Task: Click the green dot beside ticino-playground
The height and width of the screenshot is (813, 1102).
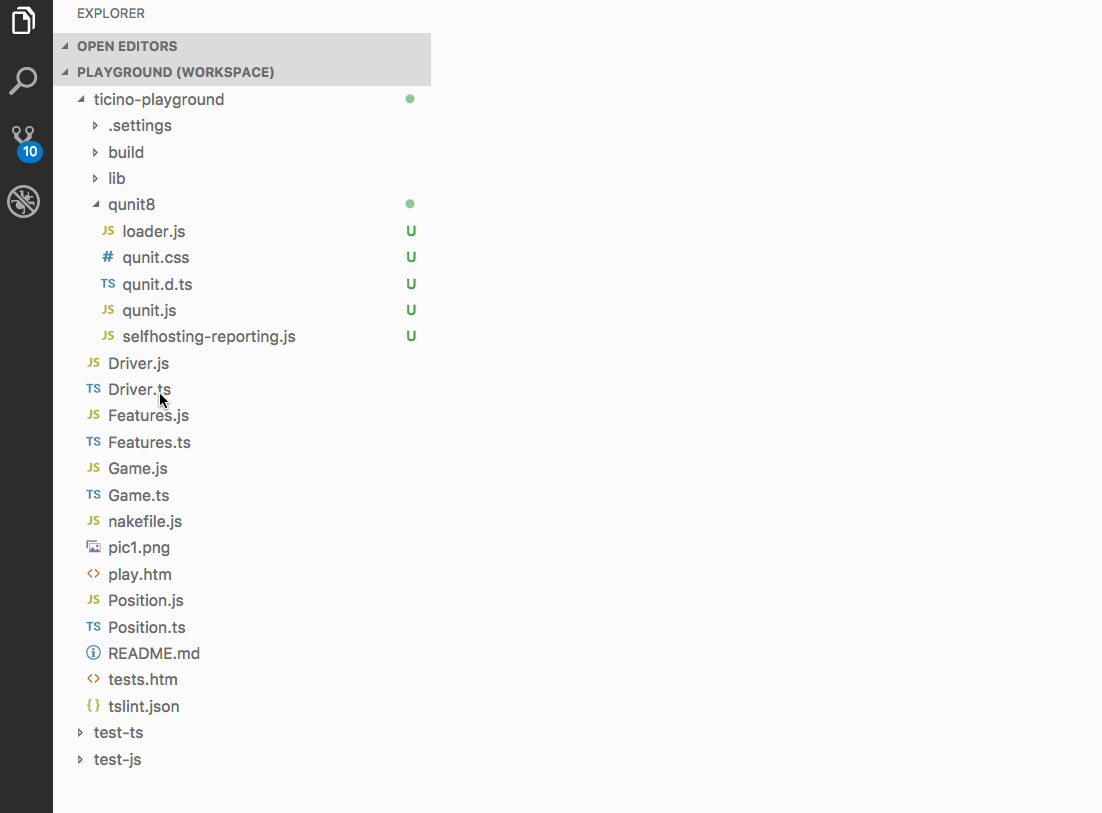Action: 409,99
